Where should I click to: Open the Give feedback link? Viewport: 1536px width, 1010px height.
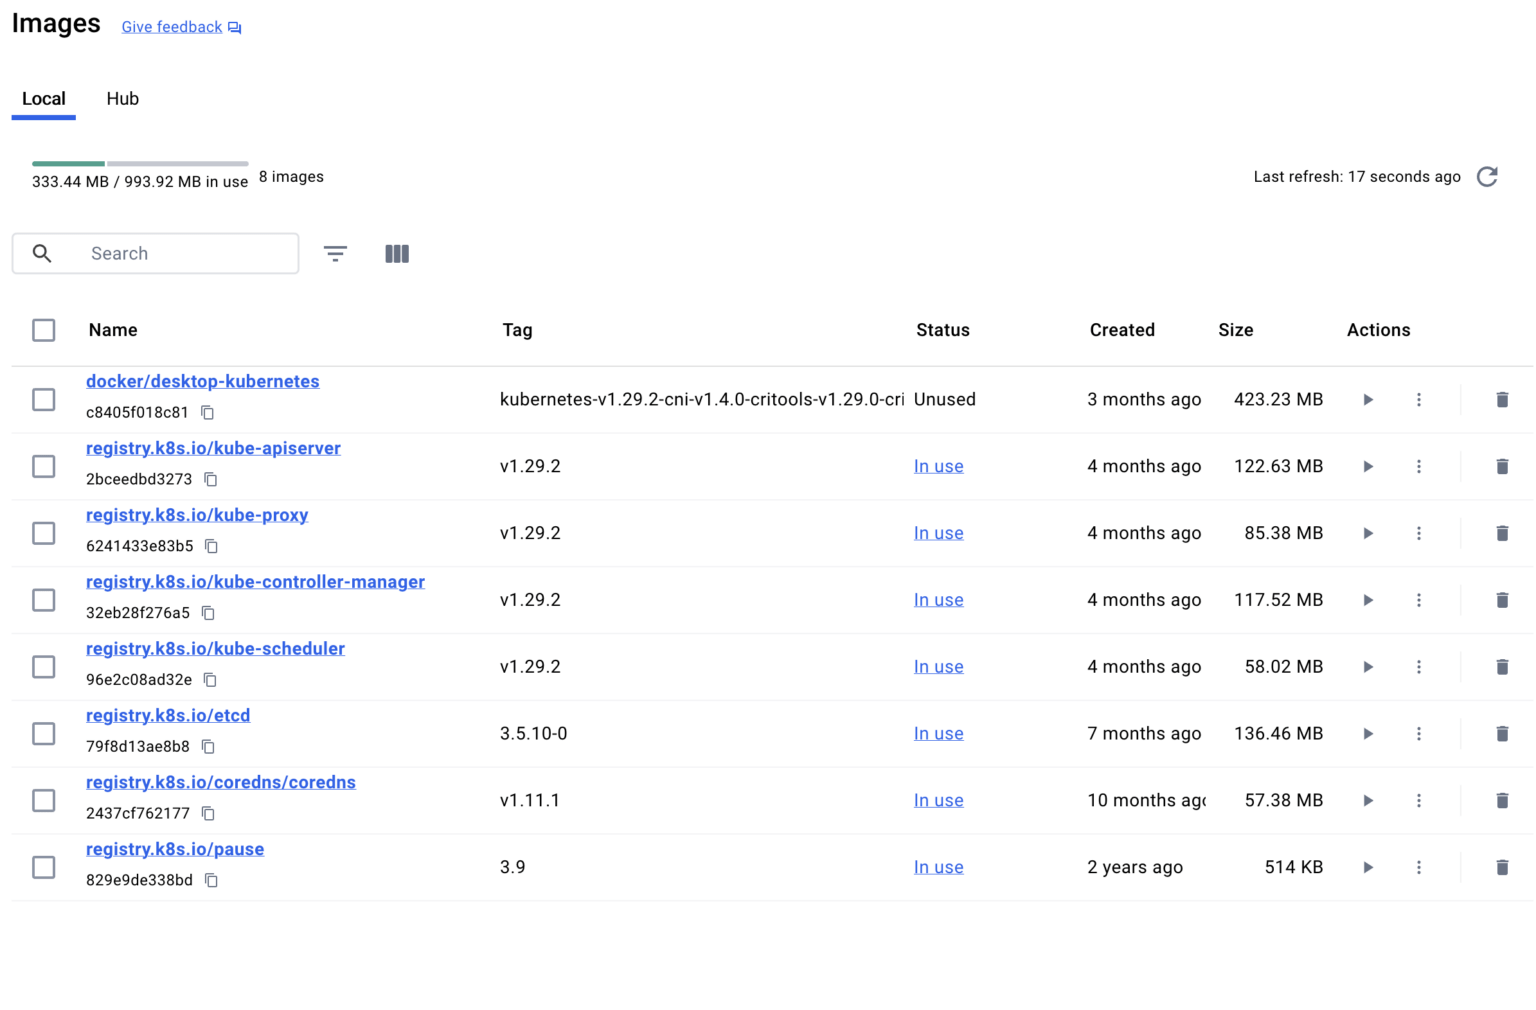point(171,27)
